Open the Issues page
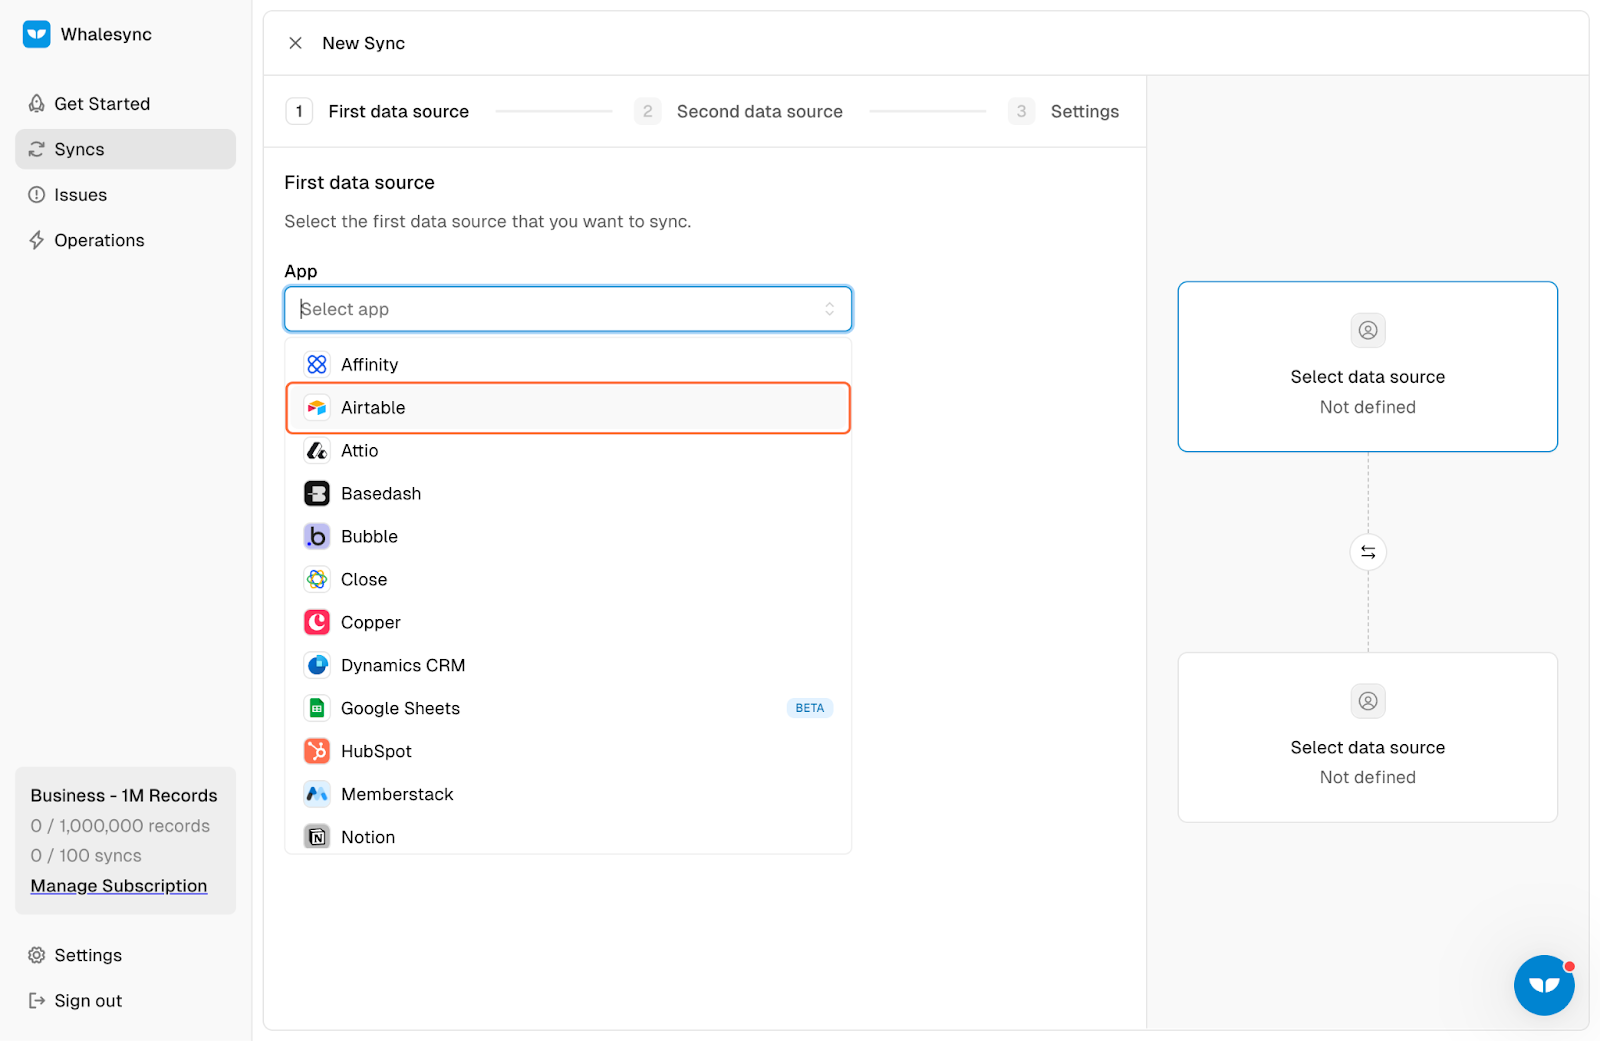1600x1041 pixels. (125, 195)
